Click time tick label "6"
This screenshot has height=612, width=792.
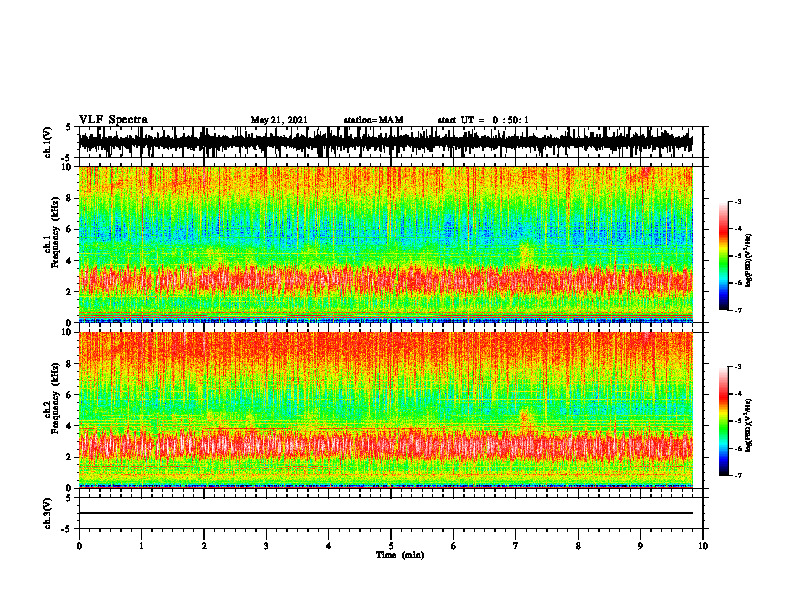pyautogui.click(x=454, y=546)
